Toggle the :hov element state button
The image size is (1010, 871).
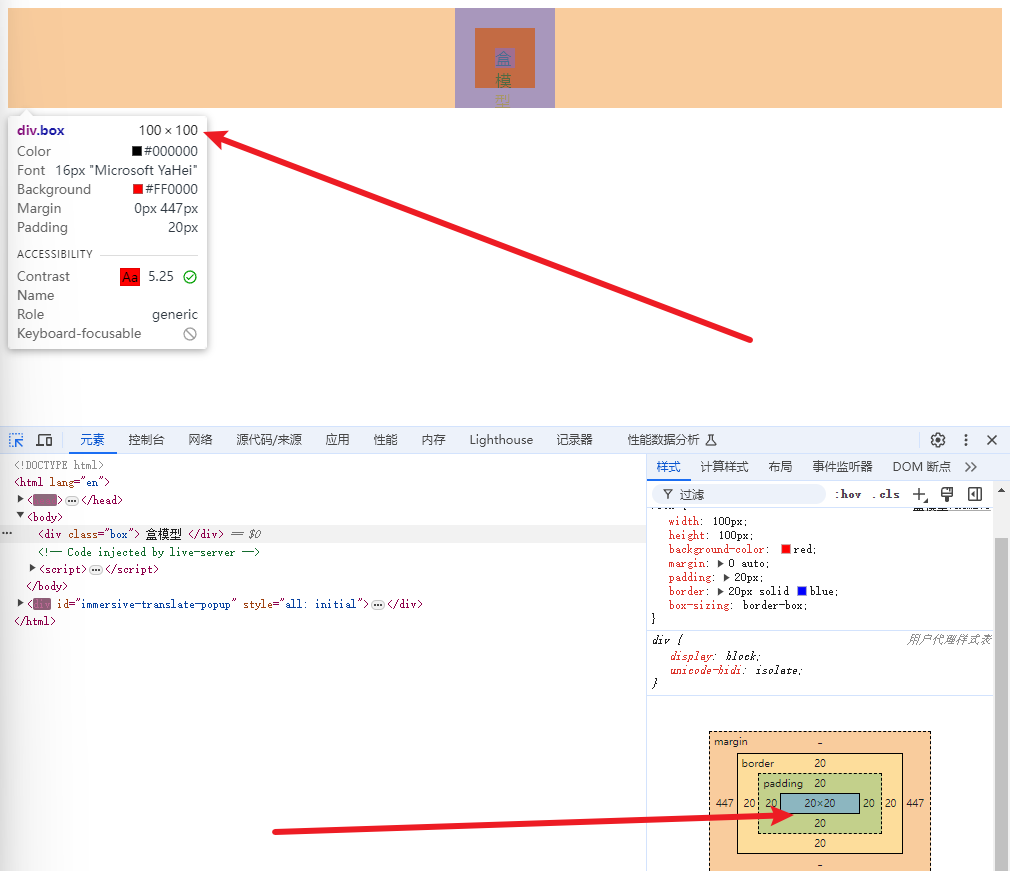(x=848, y=494)
